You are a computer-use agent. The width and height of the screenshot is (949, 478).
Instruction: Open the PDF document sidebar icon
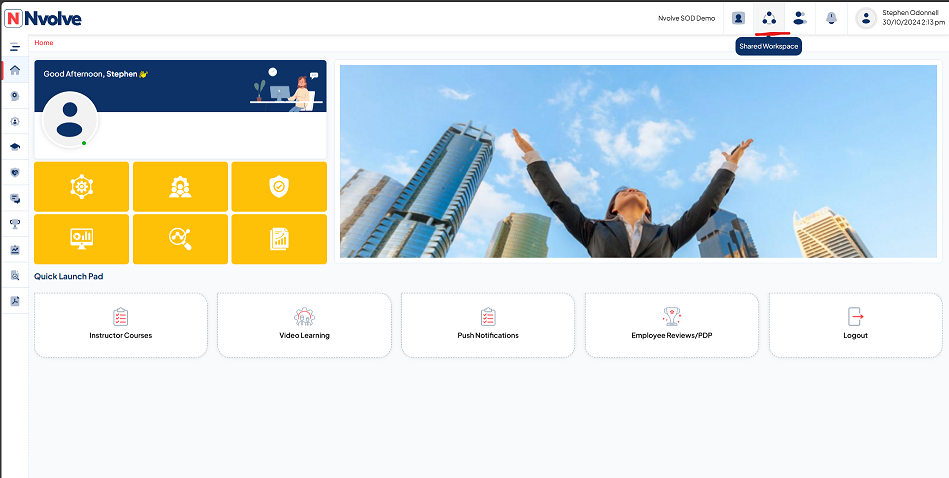[x=15, y=300]
